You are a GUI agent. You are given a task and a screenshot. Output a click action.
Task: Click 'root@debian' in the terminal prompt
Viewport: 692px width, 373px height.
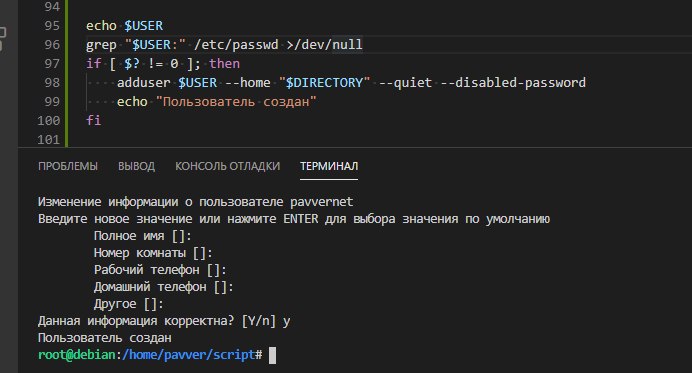coord(76,354)
